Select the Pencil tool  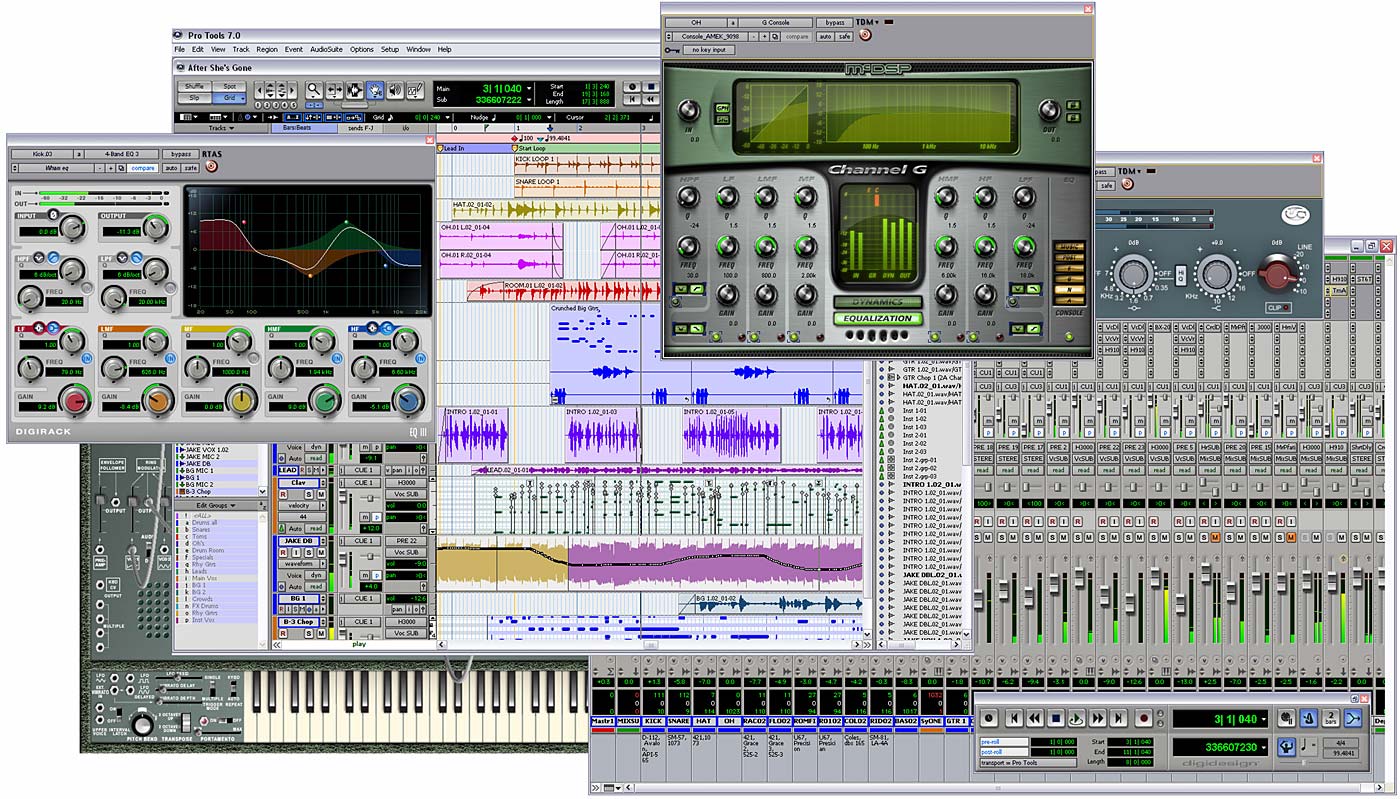click(415, 89)
